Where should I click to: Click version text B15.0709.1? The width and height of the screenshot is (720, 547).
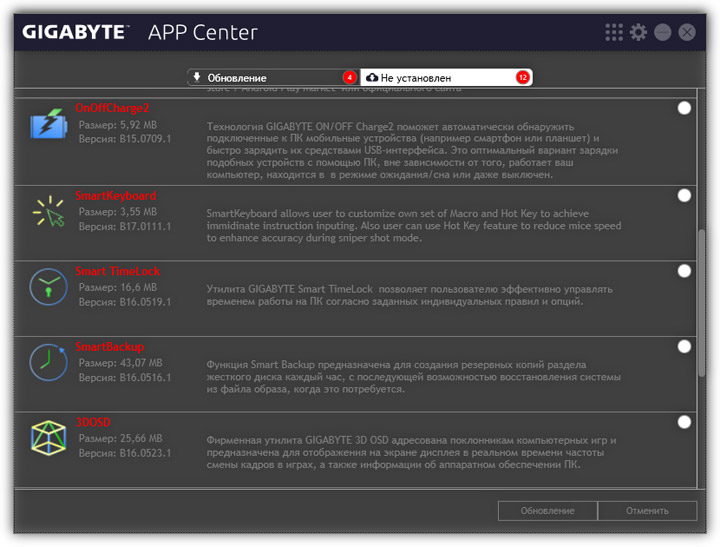145,139
